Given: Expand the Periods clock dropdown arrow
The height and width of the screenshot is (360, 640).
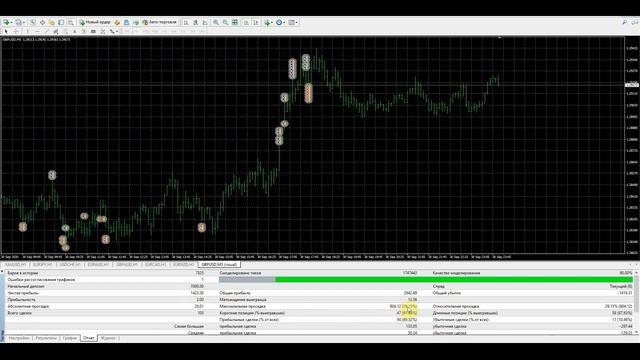Looking at the screenshot, I should [284, 22].
